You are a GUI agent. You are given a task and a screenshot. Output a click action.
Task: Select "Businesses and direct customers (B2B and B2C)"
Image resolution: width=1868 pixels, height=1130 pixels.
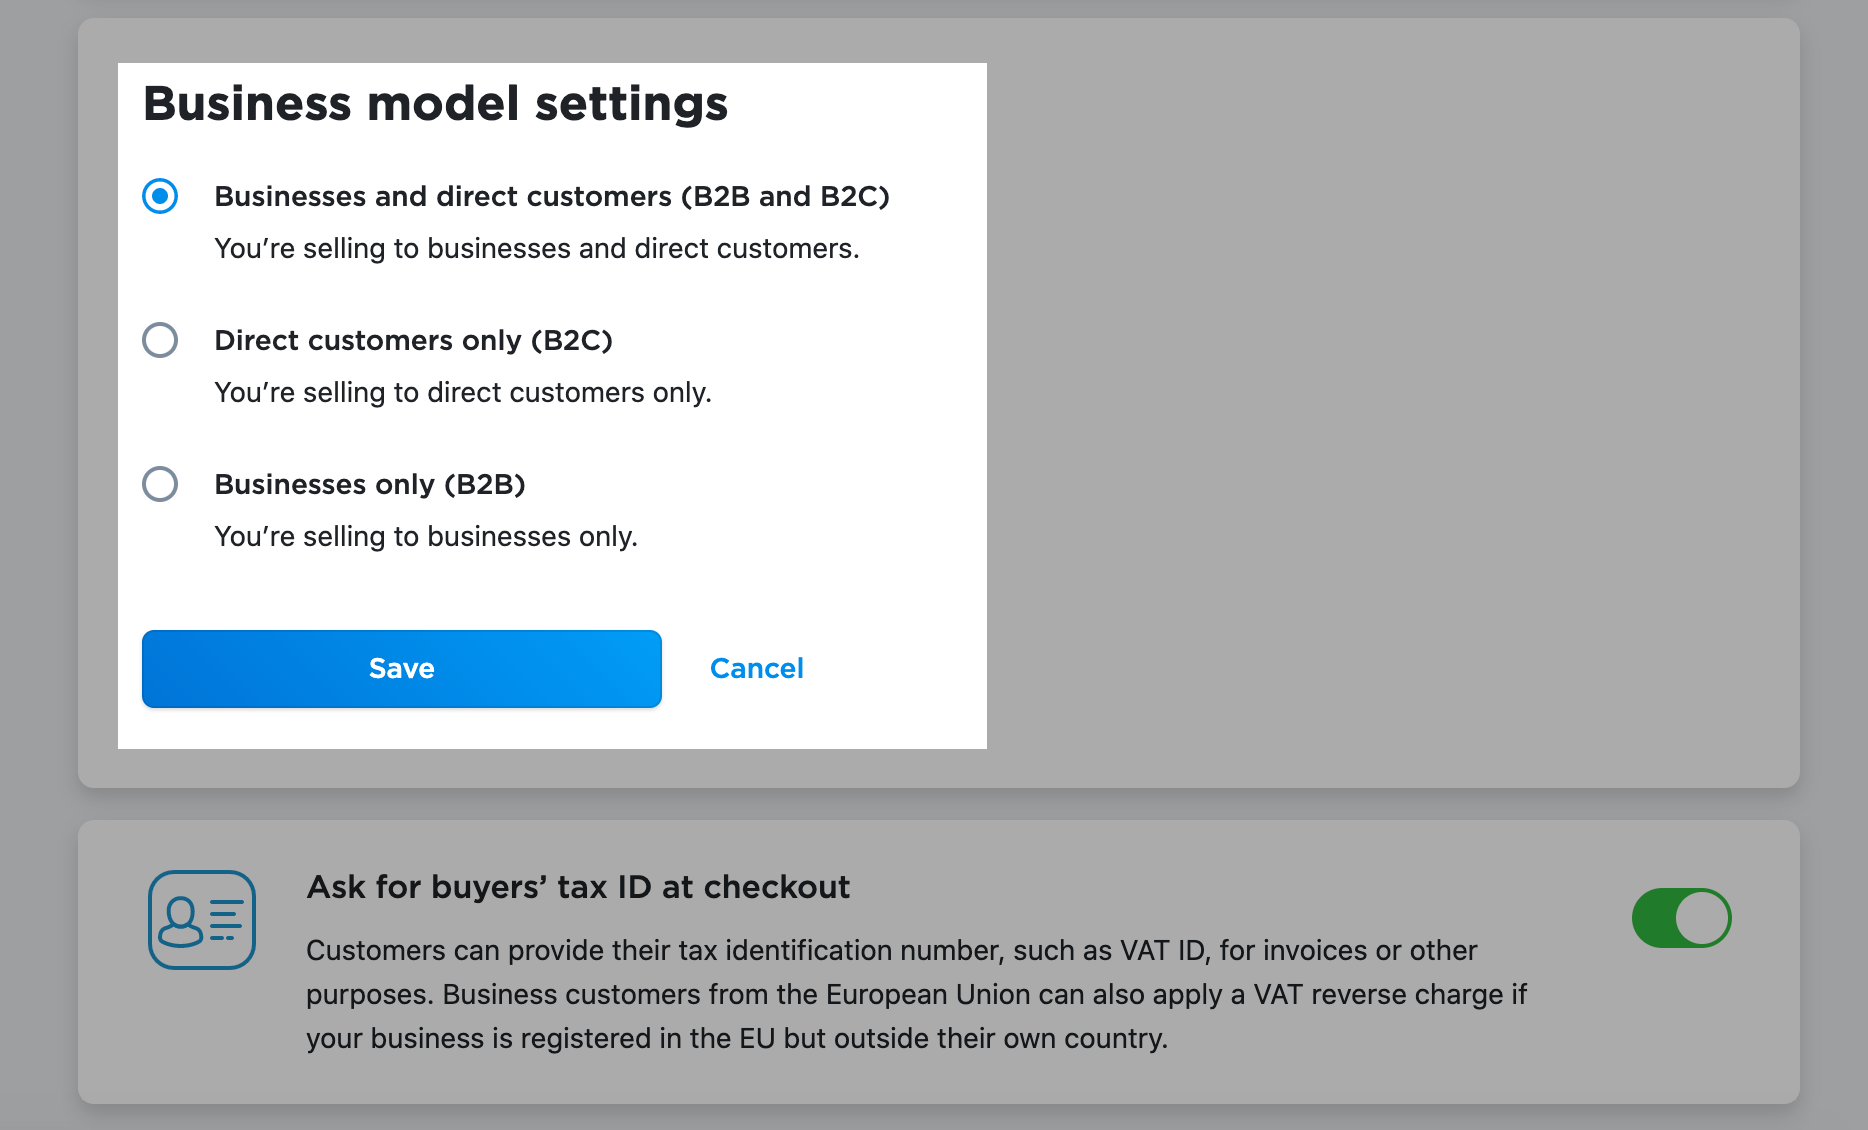160,196
